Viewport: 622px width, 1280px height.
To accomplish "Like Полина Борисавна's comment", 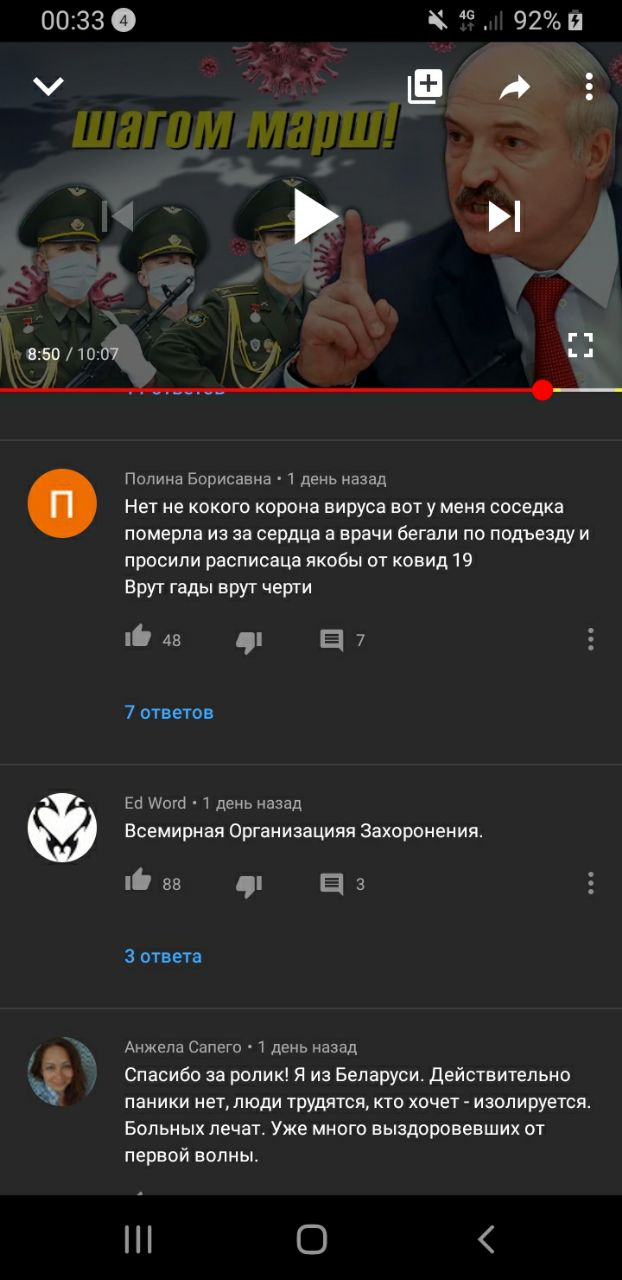I will [138, 637].
